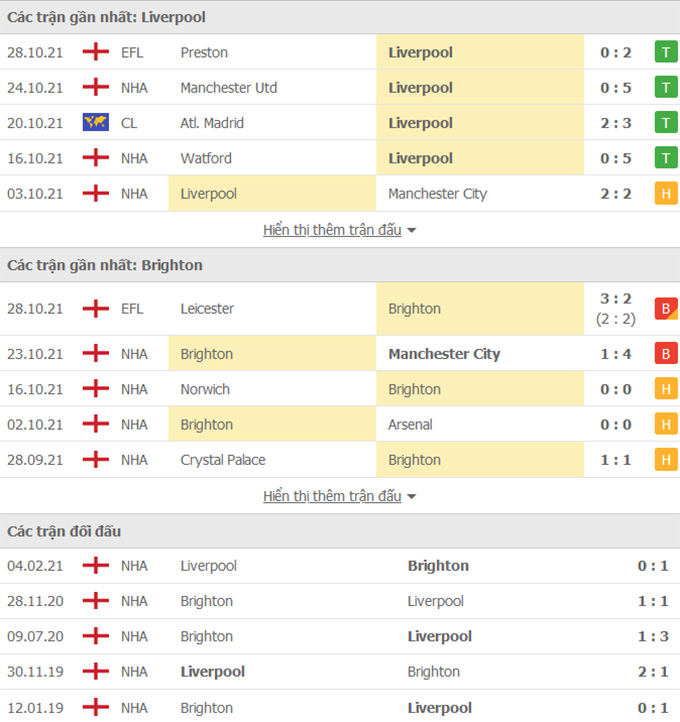Show more matches link under Liverpool section

(332, 230)
